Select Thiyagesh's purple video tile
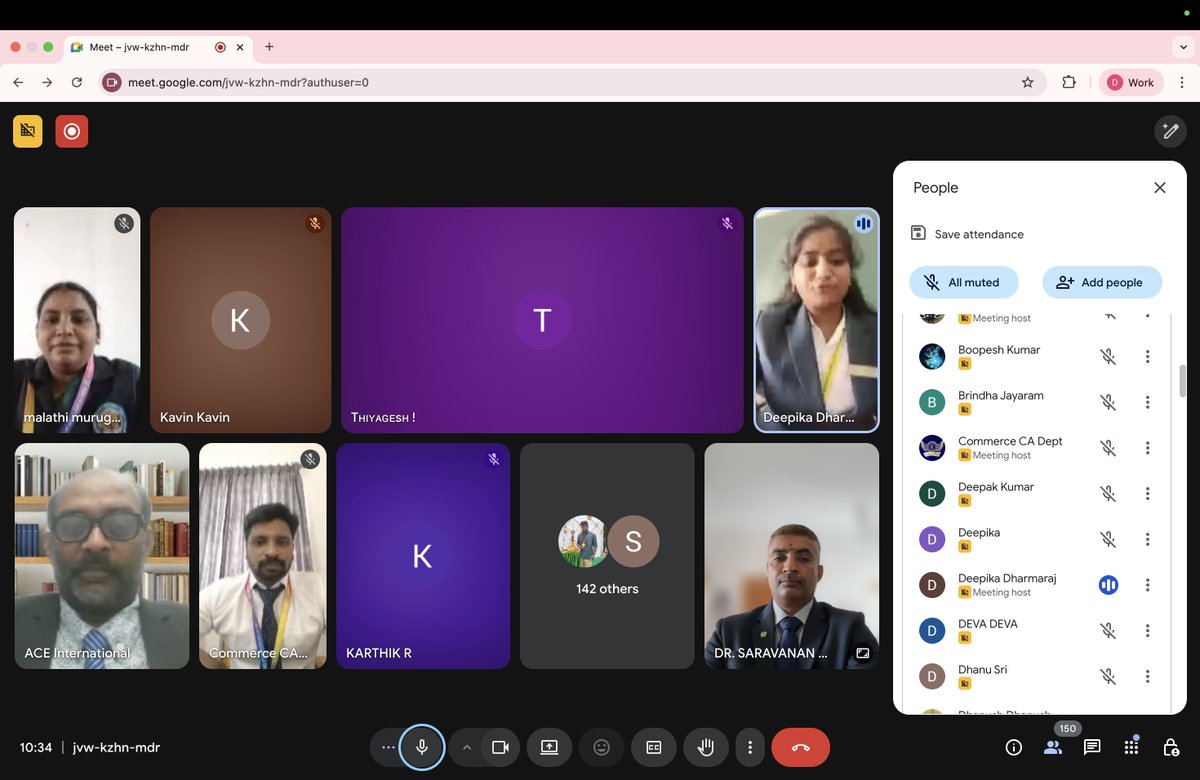This screenshot has width=1200, height=780. (542, 320)
